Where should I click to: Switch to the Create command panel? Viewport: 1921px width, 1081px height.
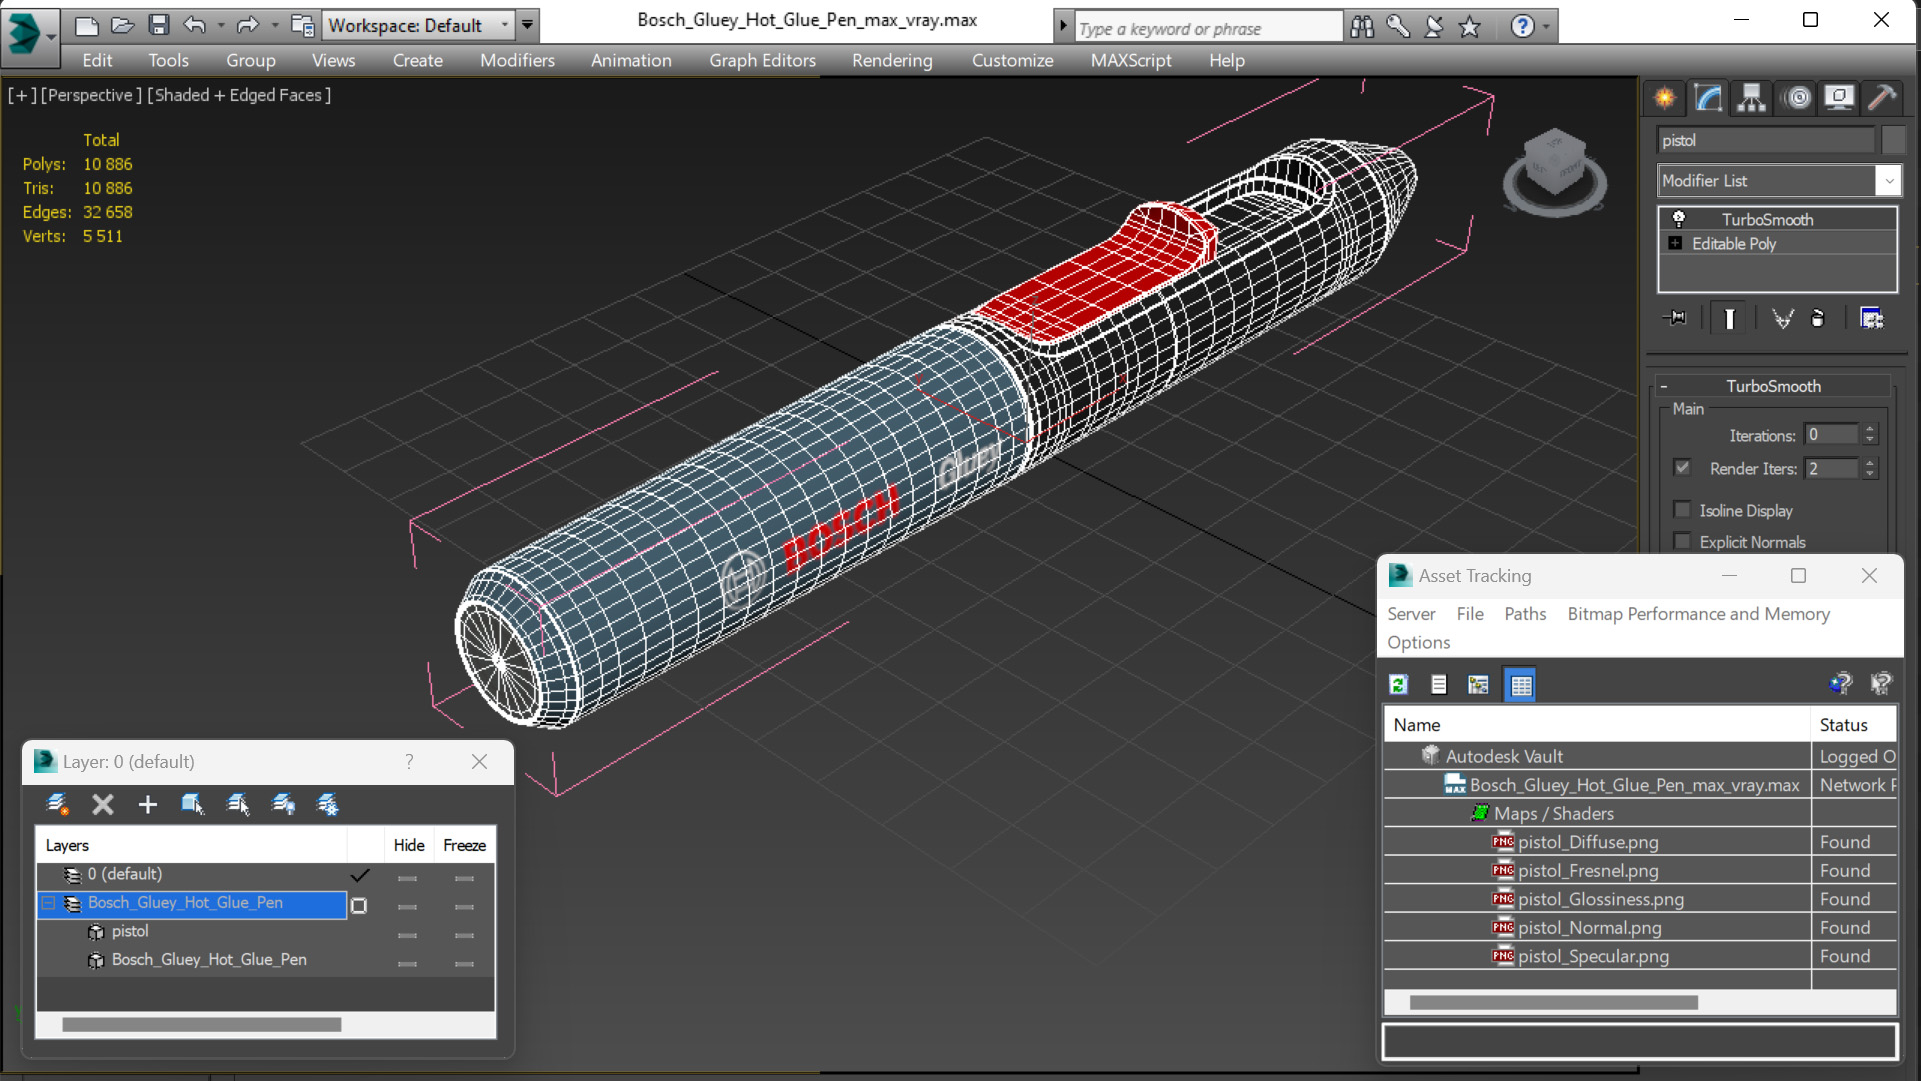[x=1665, y=97]
